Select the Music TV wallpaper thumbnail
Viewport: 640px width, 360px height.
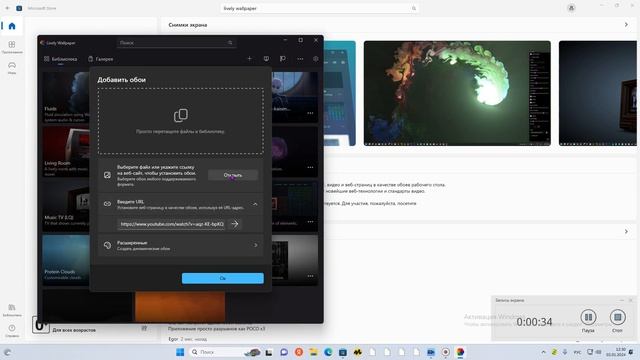click(x=66, y=206)
